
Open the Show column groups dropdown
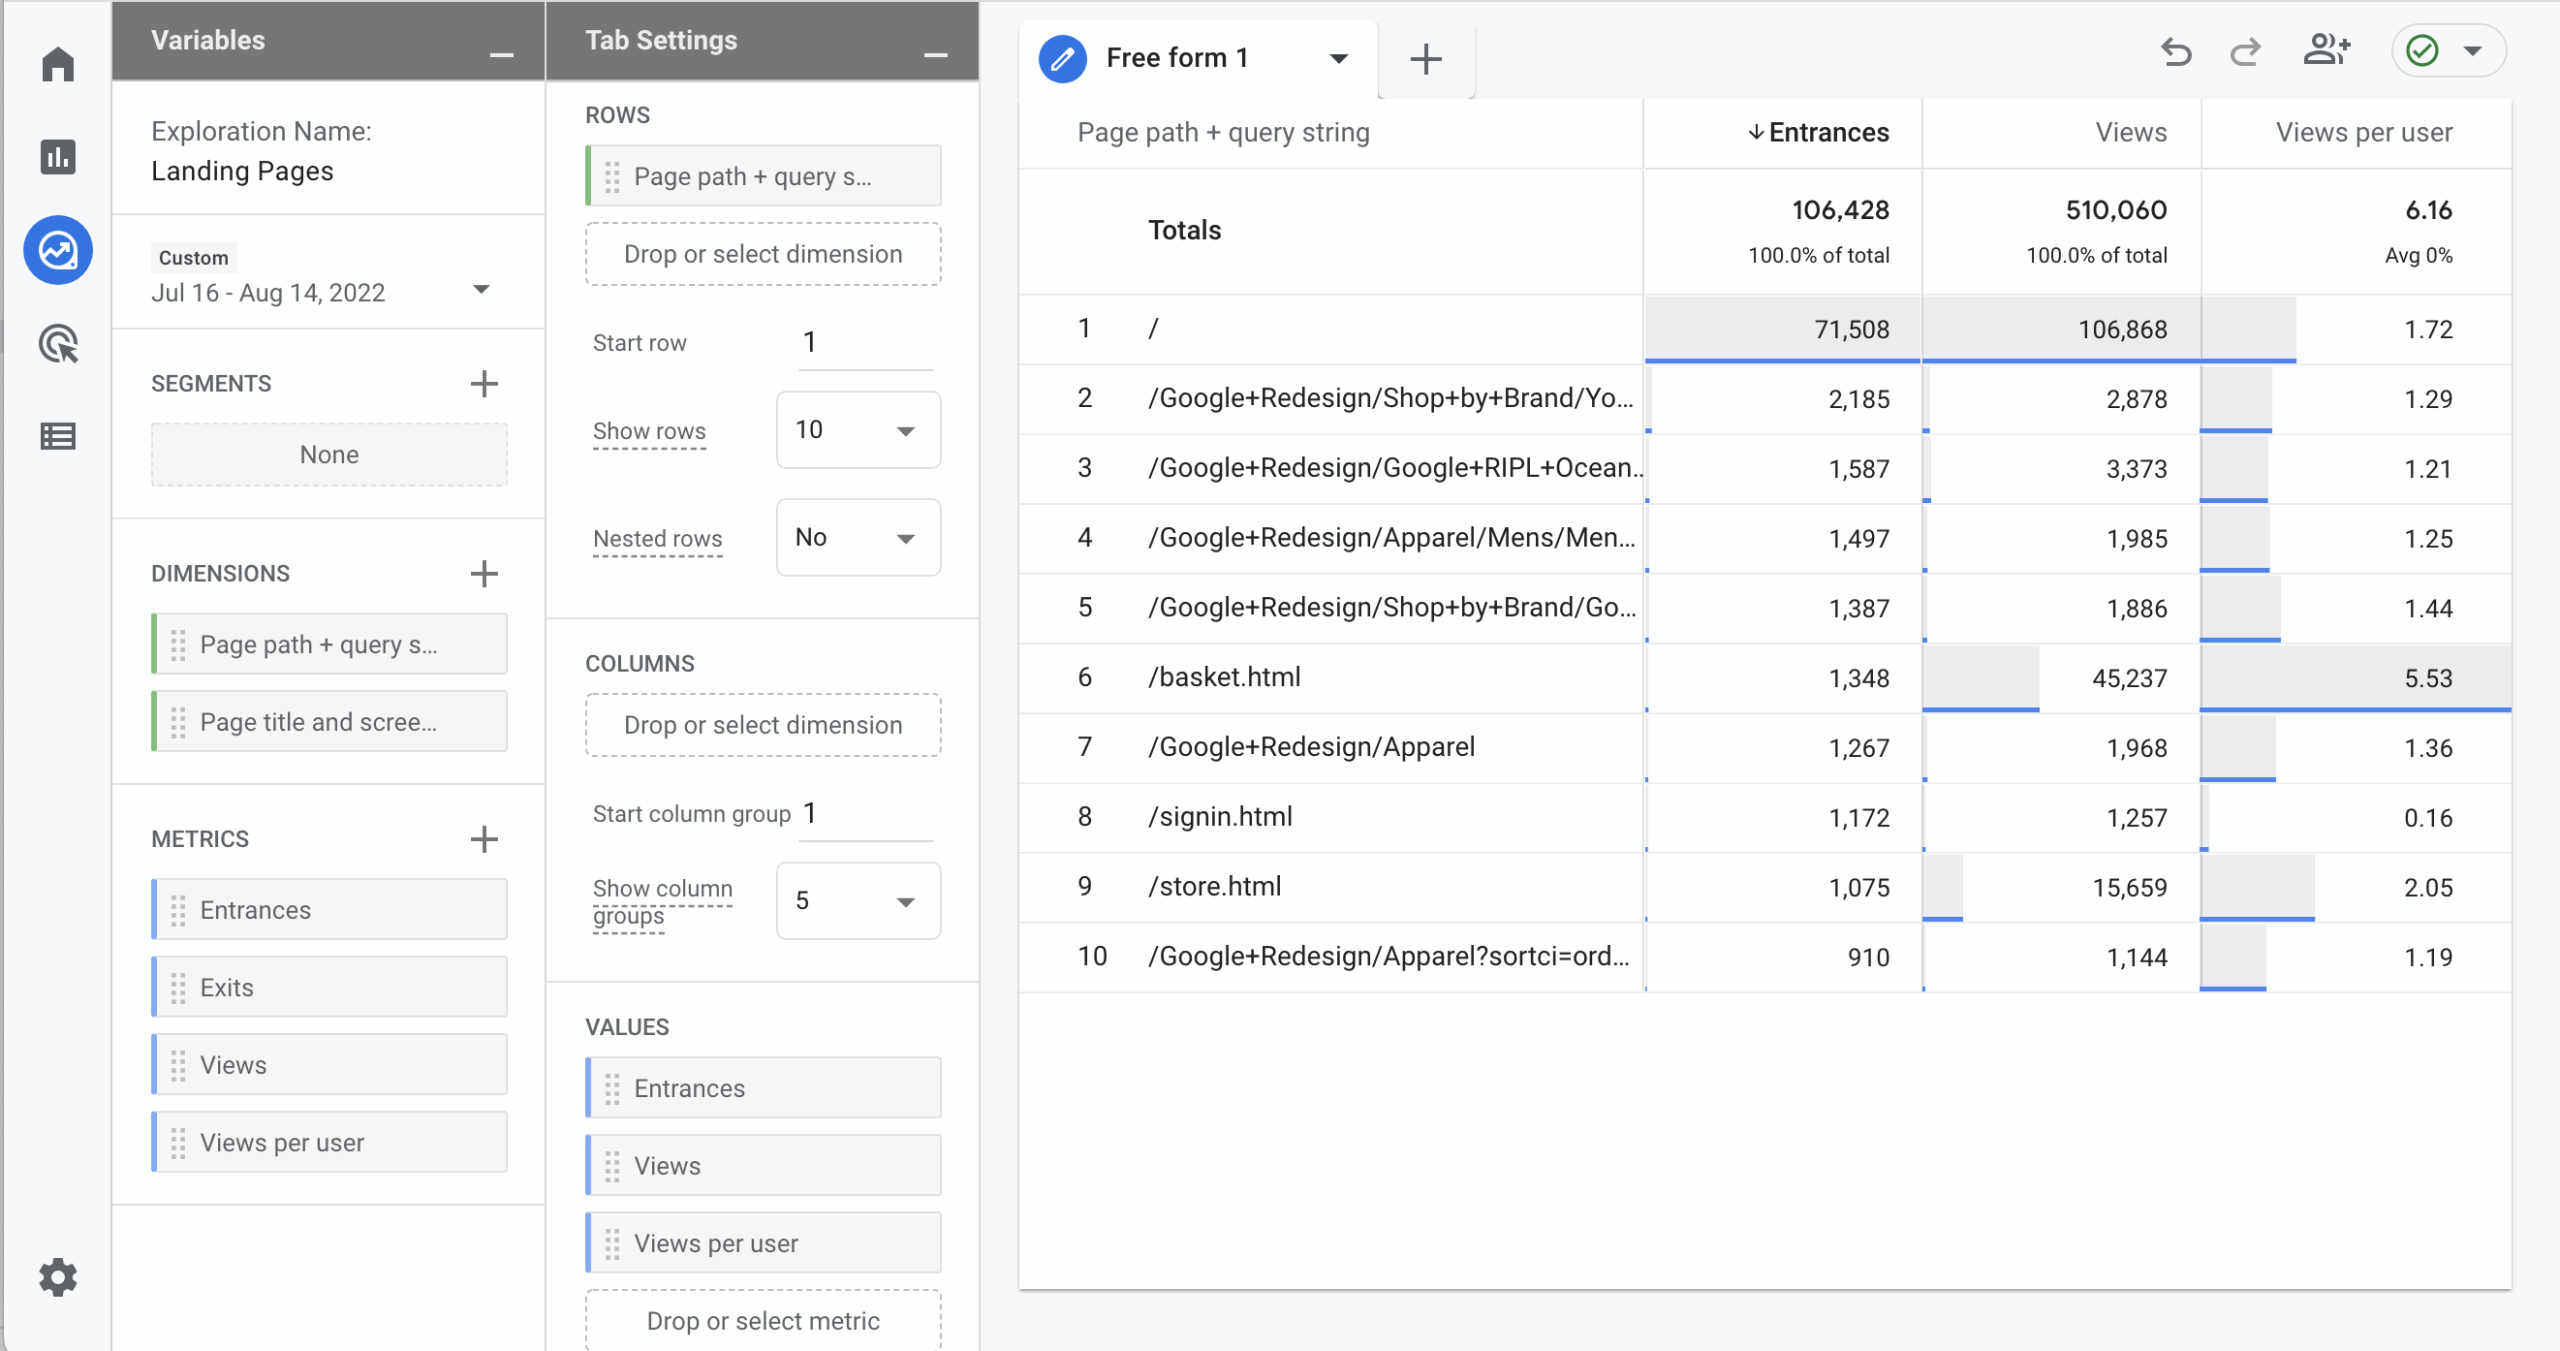[858, 901]
